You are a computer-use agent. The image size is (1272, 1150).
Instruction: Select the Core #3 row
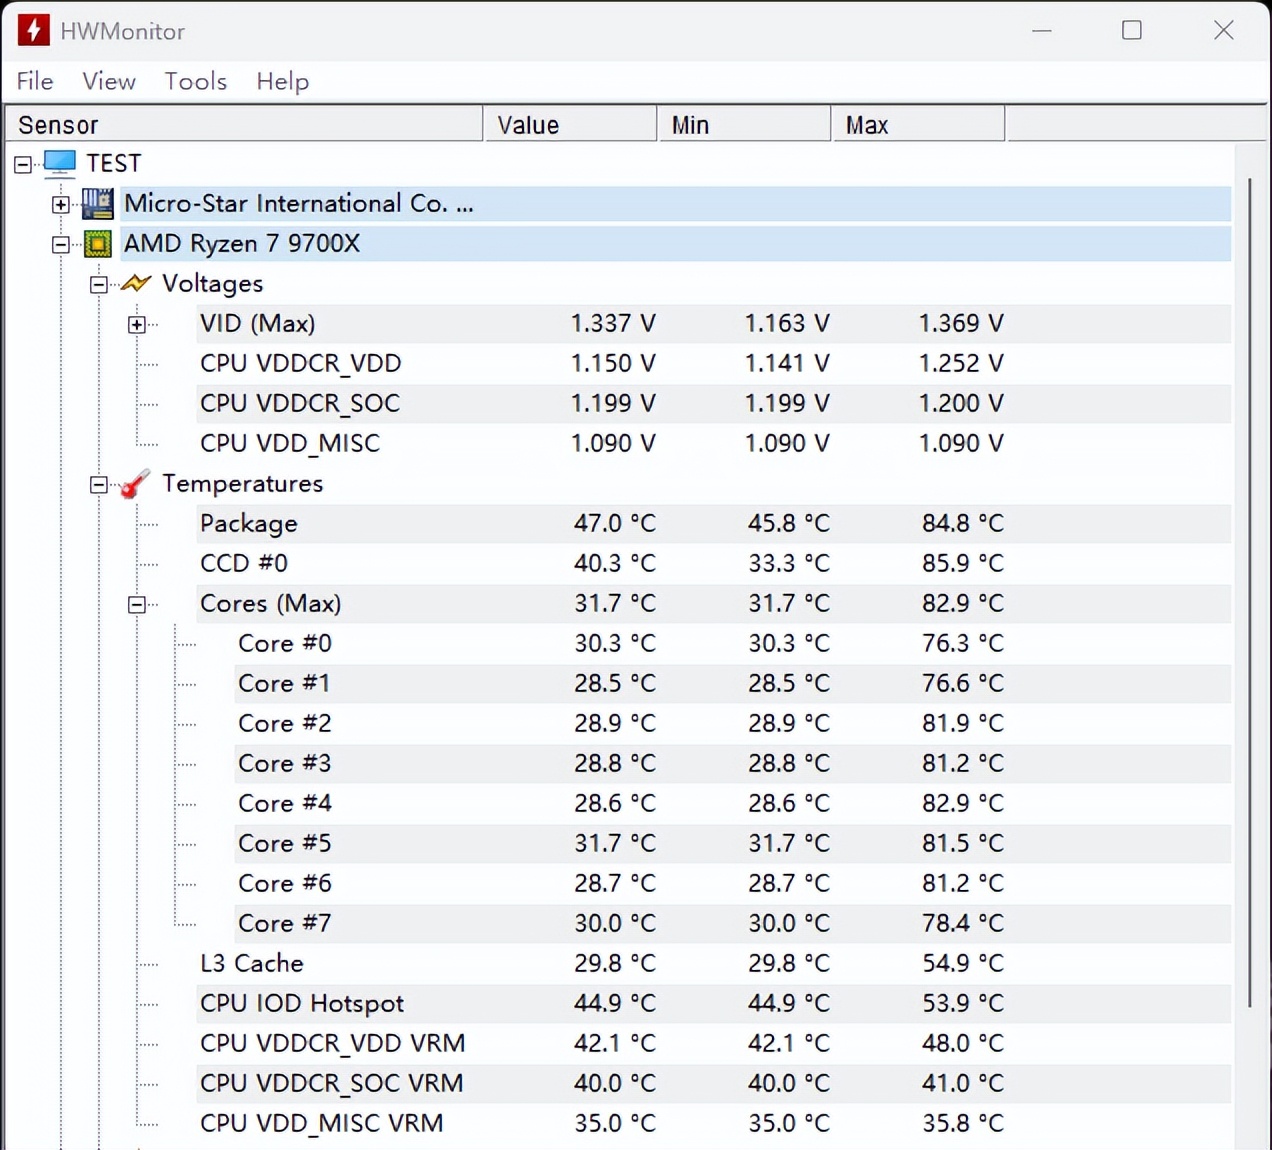pyautogui.click(x=733, y=764)
